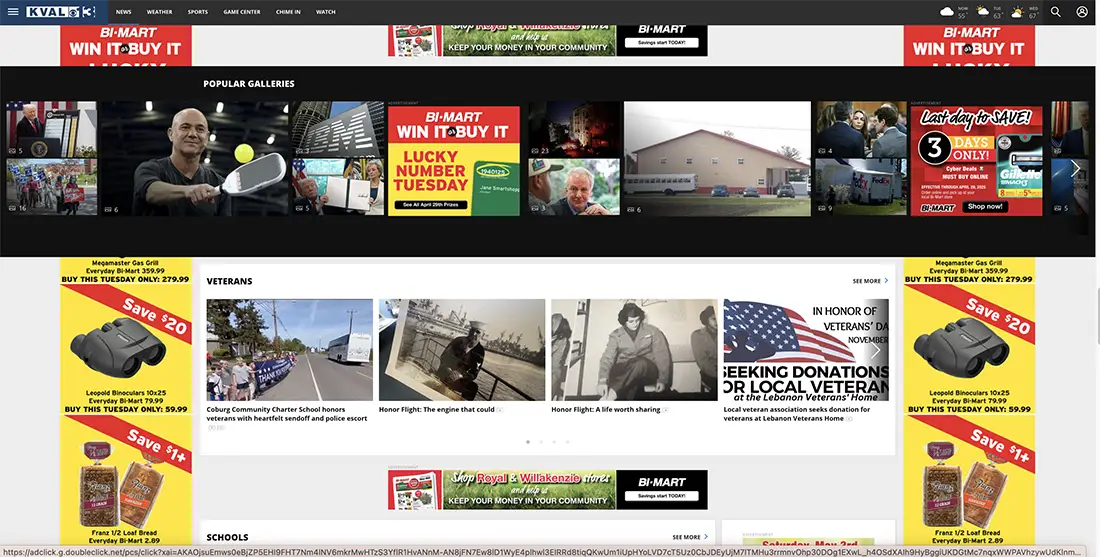The width and height of the screenshot is (1100, 557).
Task: Select second Veterans carousel page dot
Action: 541,442
